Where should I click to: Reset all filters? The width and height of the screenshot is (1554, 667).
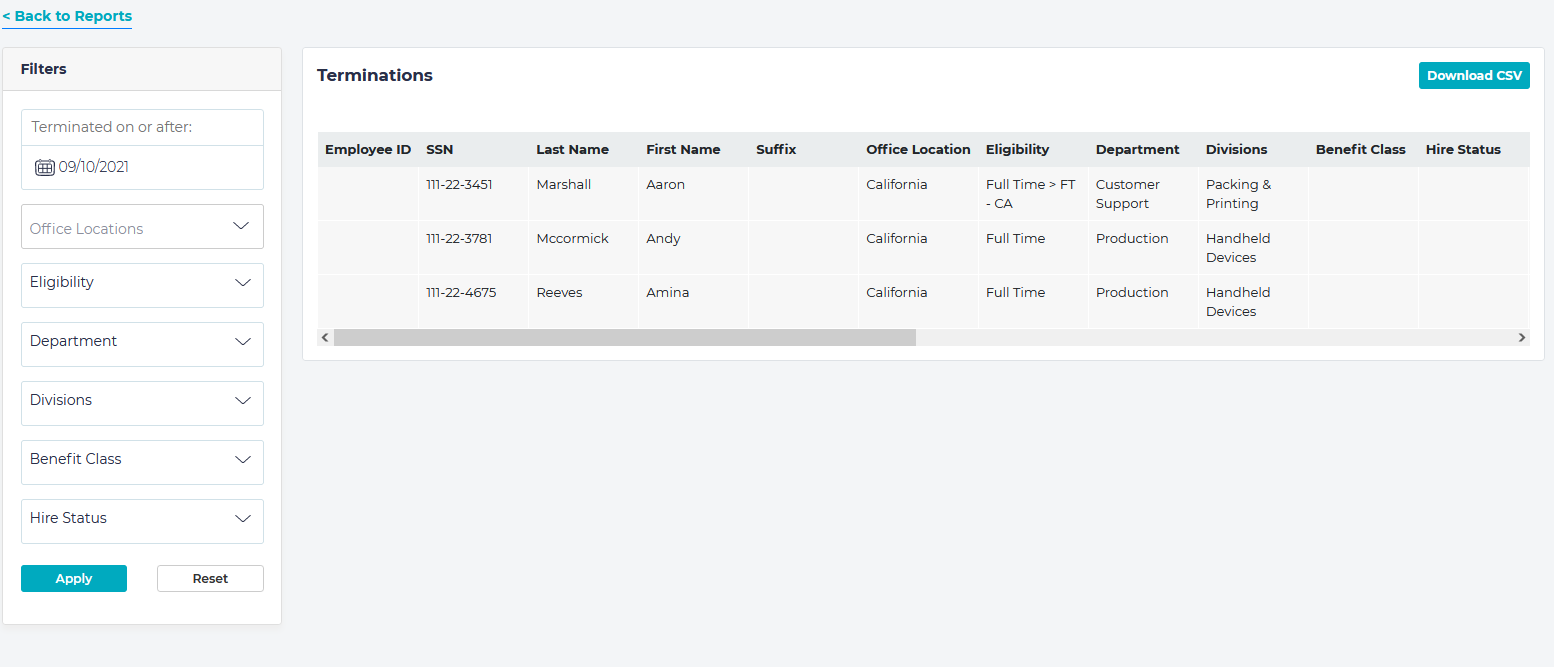point(210,578)
